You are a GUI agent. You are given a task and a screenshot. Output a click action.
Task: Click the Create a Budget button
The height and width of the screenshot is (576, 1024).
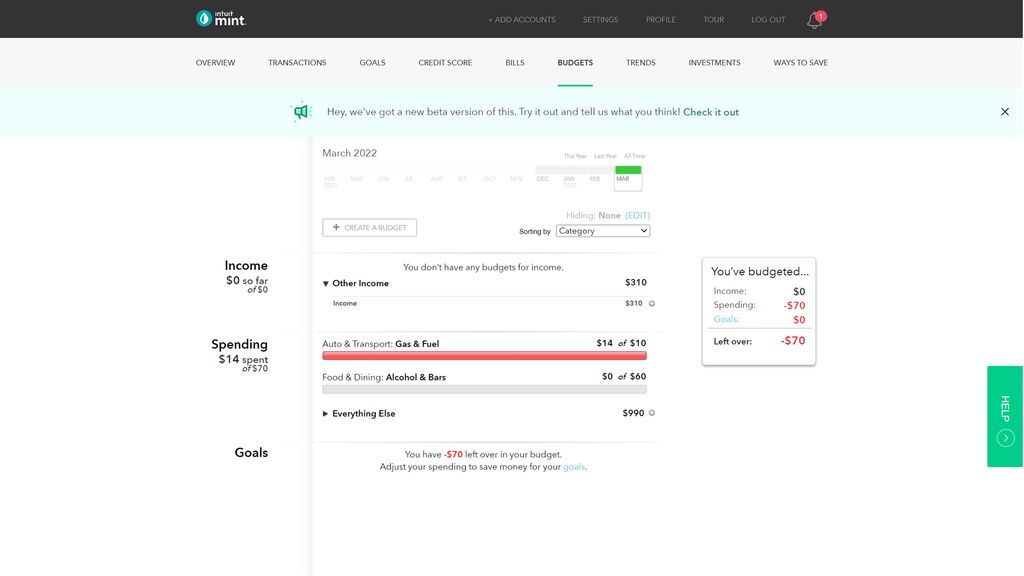click(x=370, y=227)
